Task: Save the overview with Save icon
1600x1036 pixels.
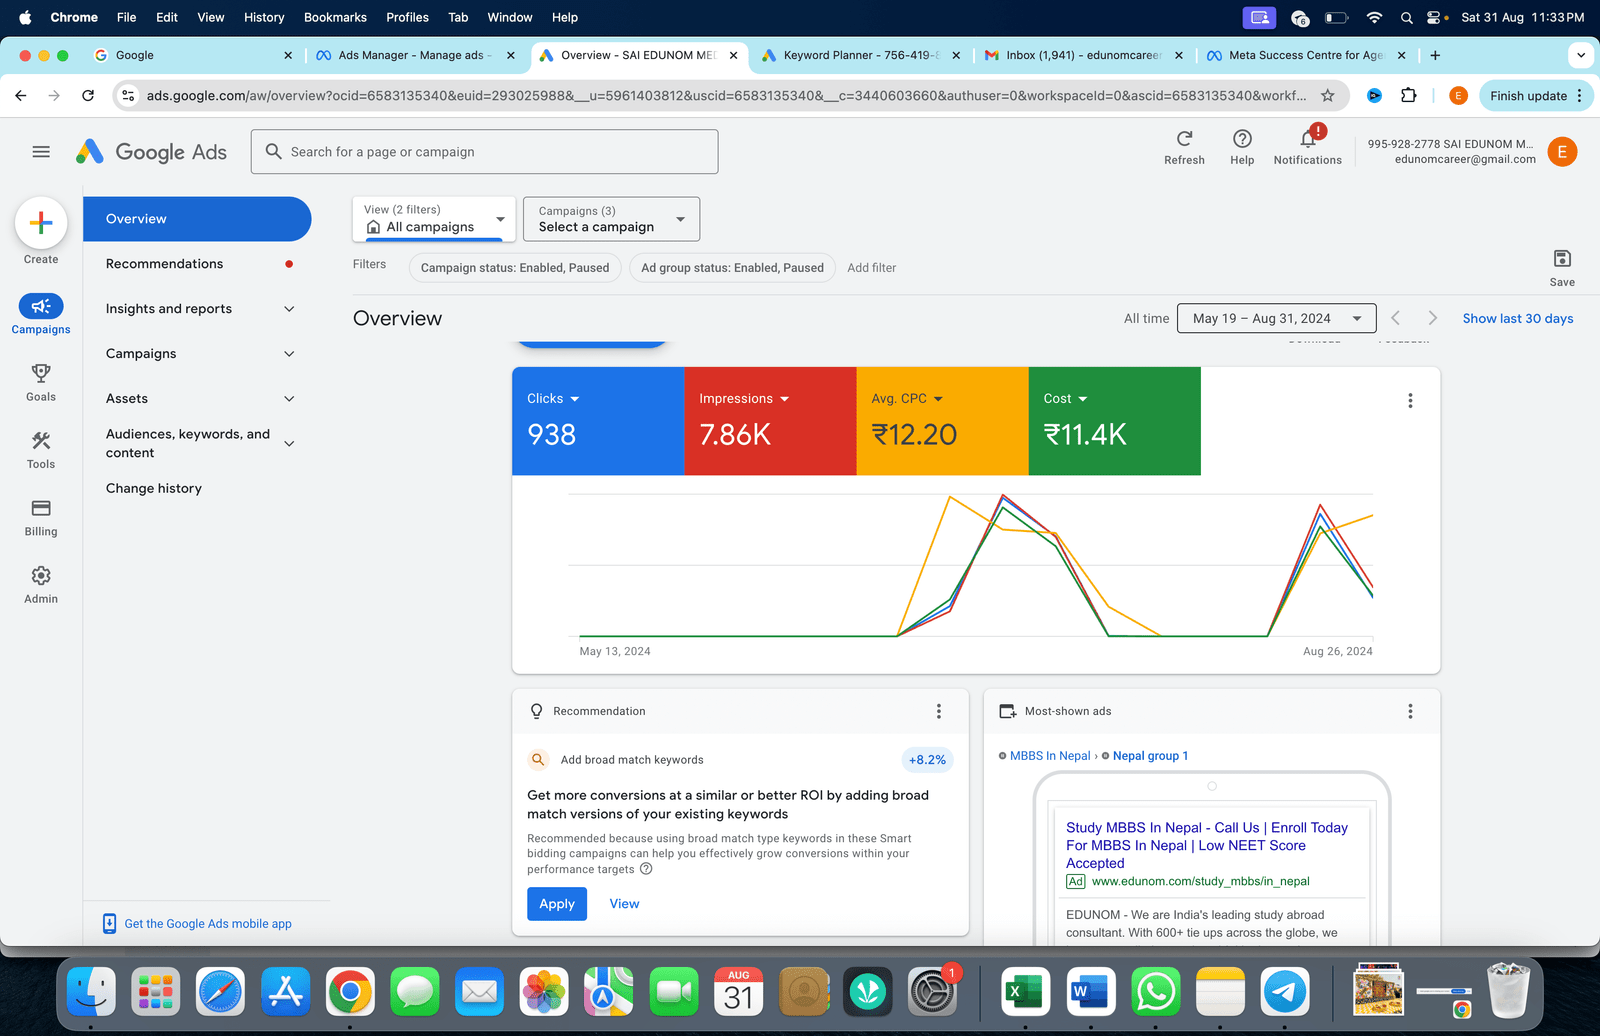Action: tap(1562, 259)
